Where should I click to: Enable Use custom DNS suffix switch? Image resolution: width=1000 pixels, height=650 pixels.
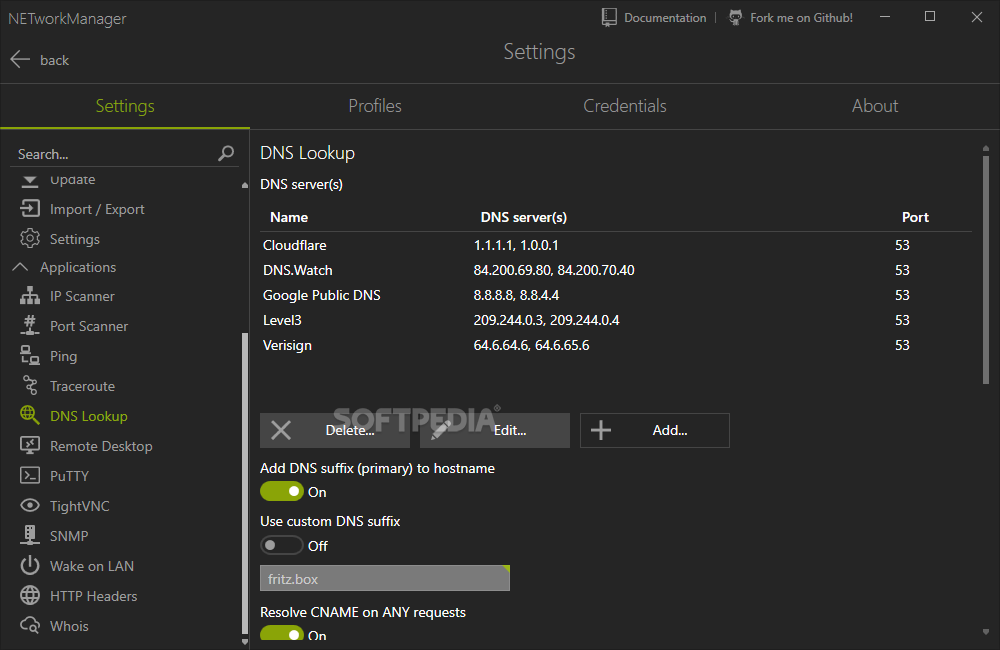click(x=281, y=545)
